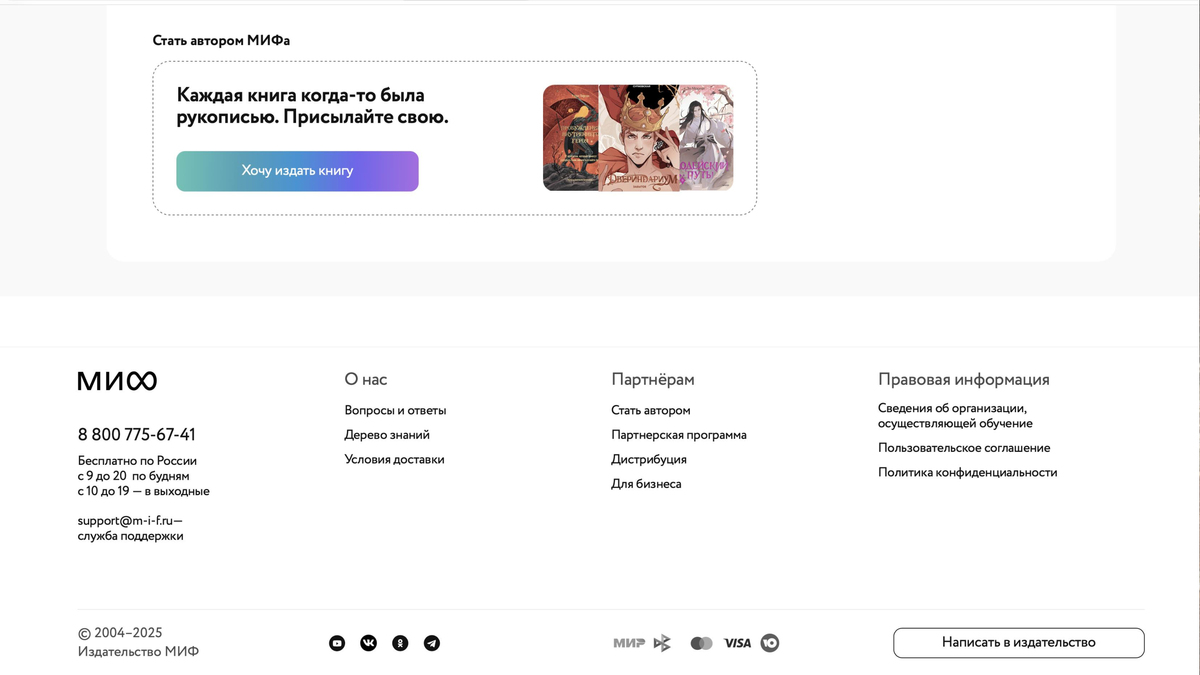Click 'Написать в издательство' button

coord(1018,642)
